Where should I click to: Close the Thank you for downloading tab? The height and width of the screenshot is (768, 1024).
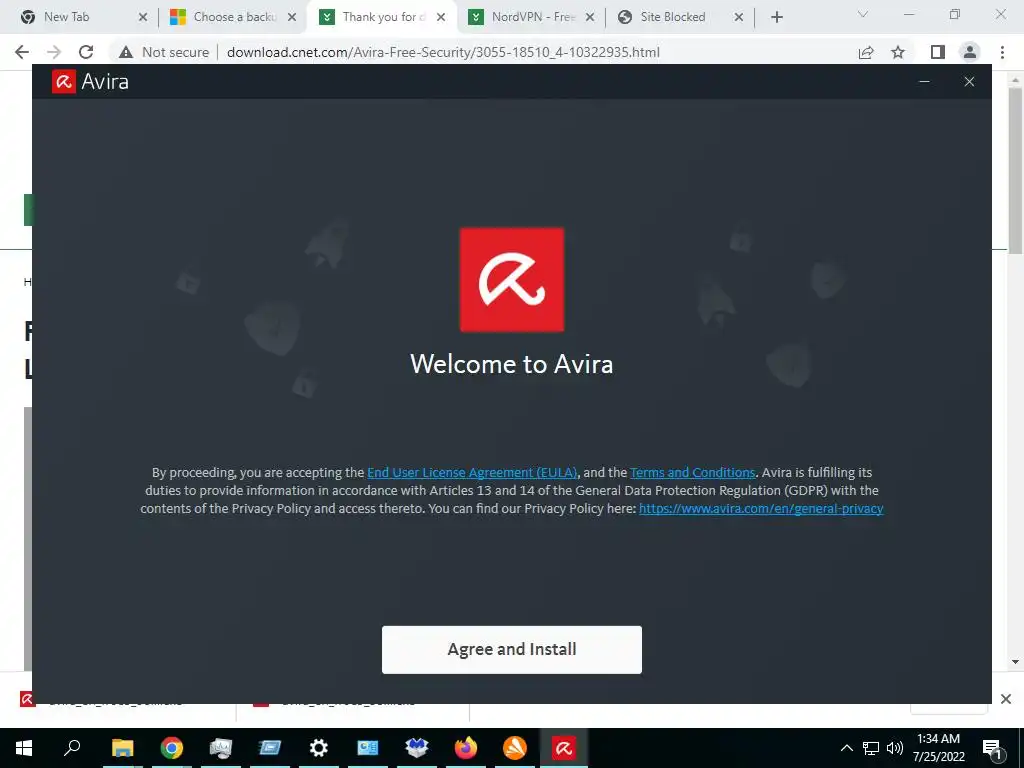(x=441, y=17)
